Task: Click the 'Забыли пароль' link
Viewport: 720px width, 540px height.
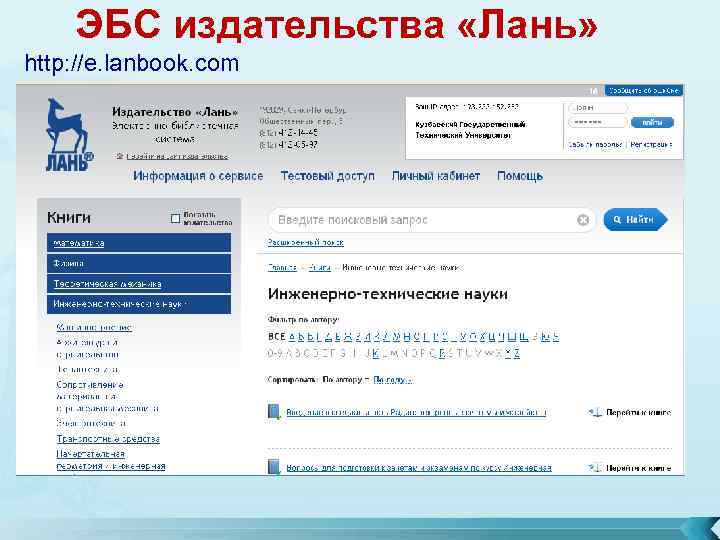Action: [x=595, y=144]
